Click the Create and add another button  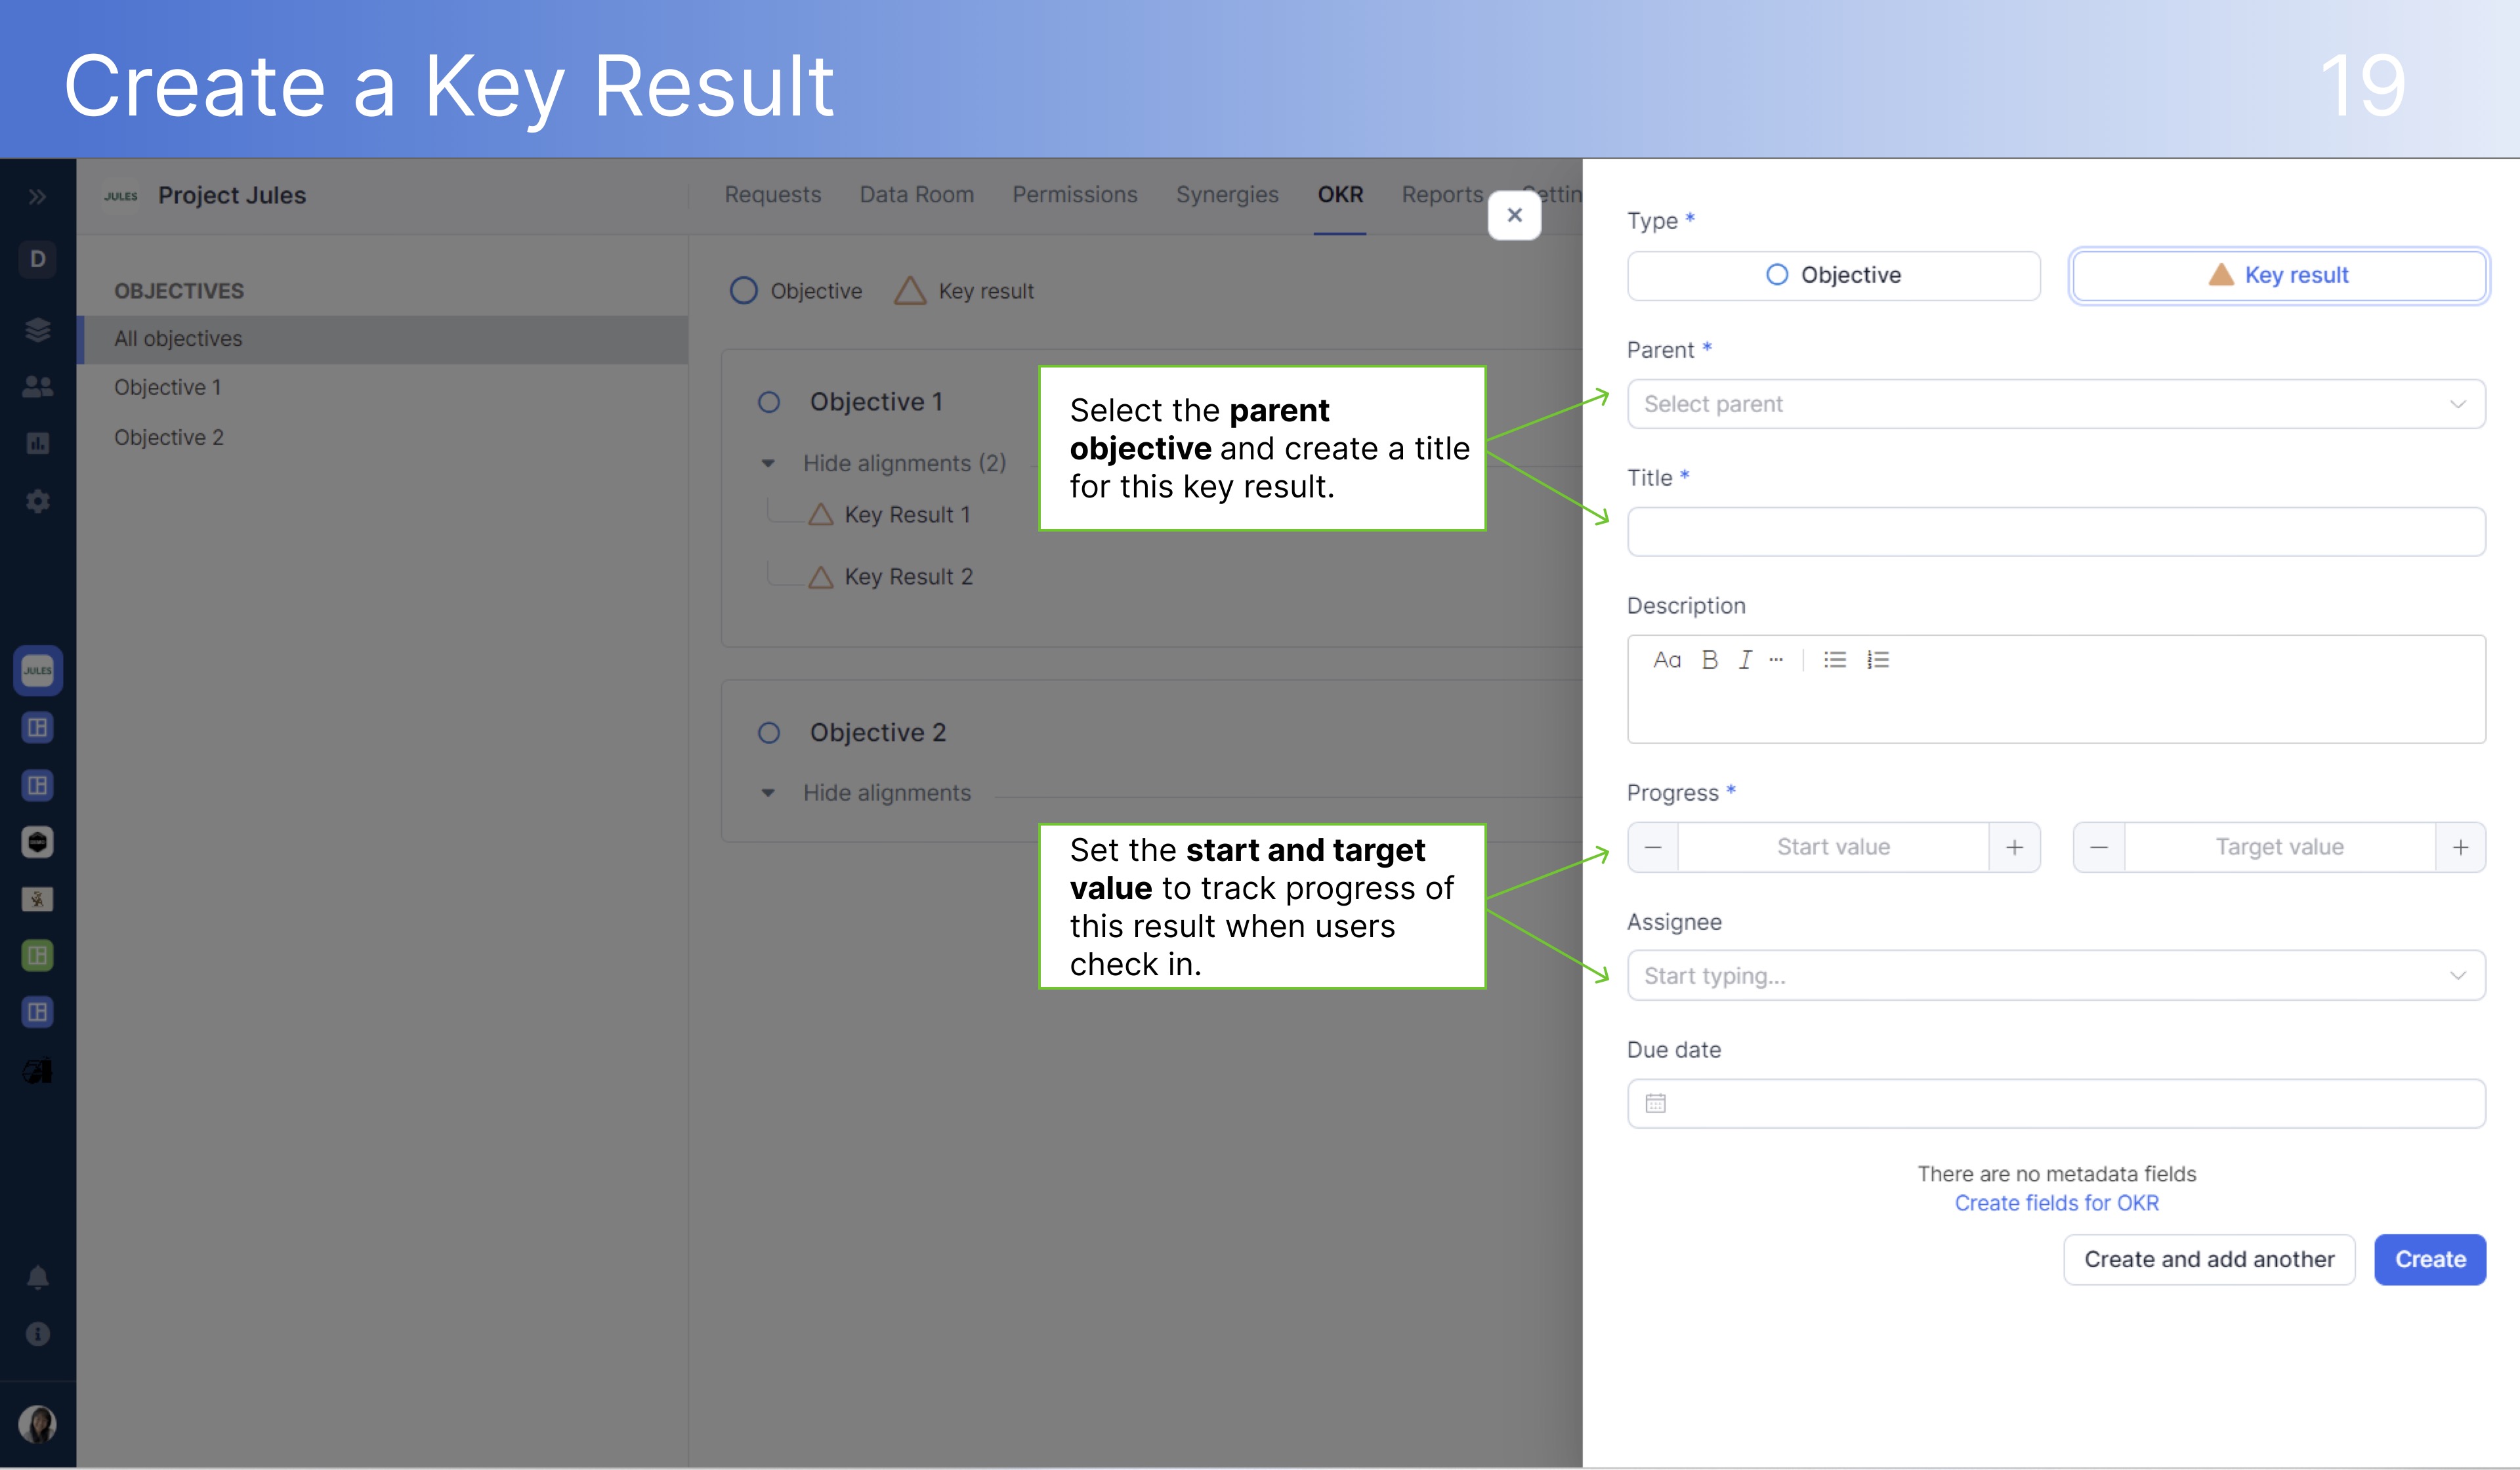click(2208, 1258)
